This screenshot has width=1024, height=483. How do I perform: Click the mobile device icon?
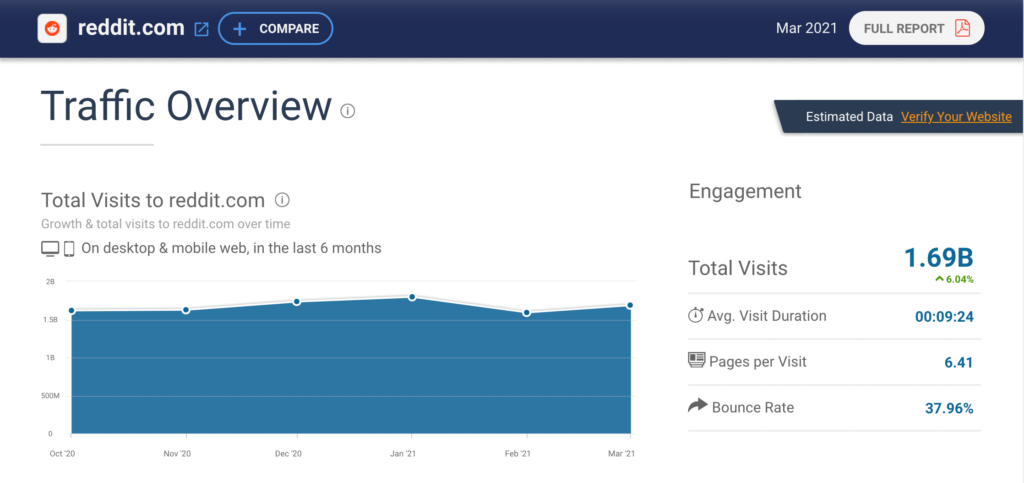70,248
